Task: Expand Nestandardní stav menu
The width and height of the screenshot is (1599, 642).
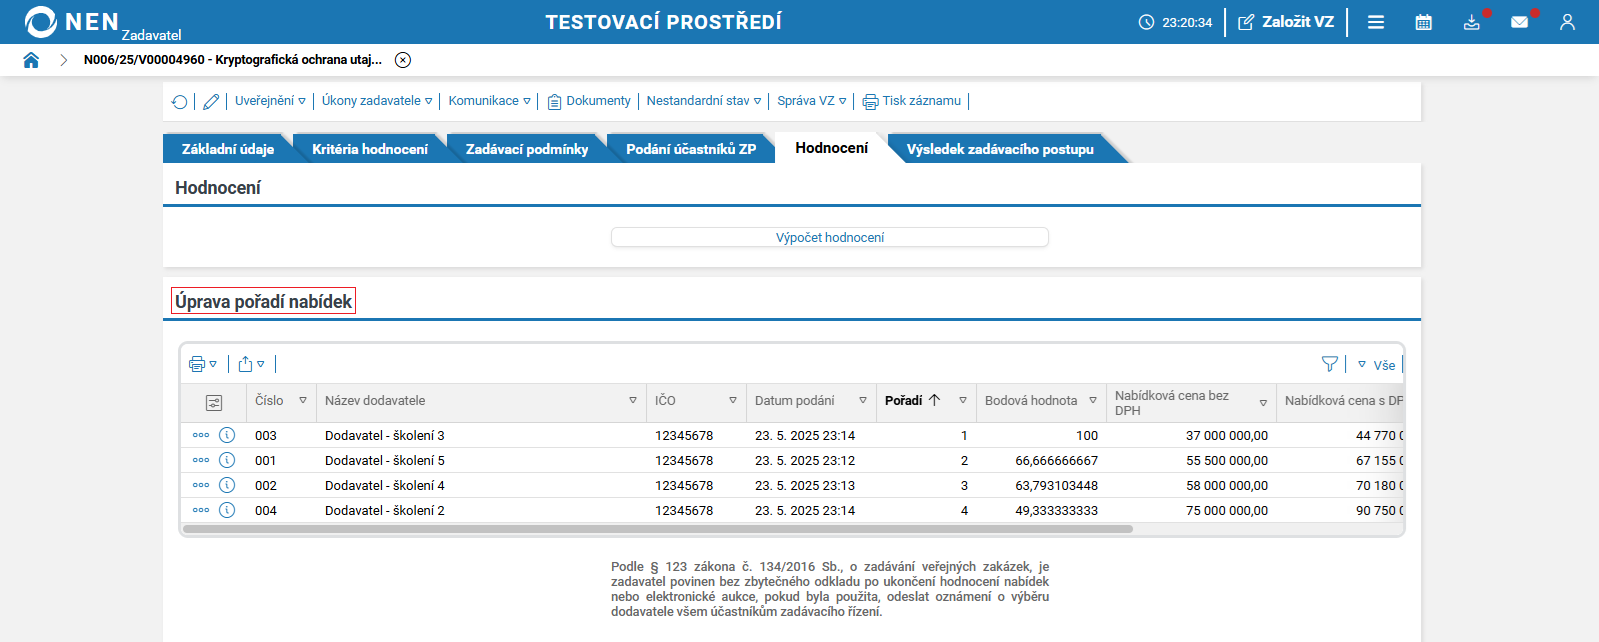Action: [x=704, y=101]
